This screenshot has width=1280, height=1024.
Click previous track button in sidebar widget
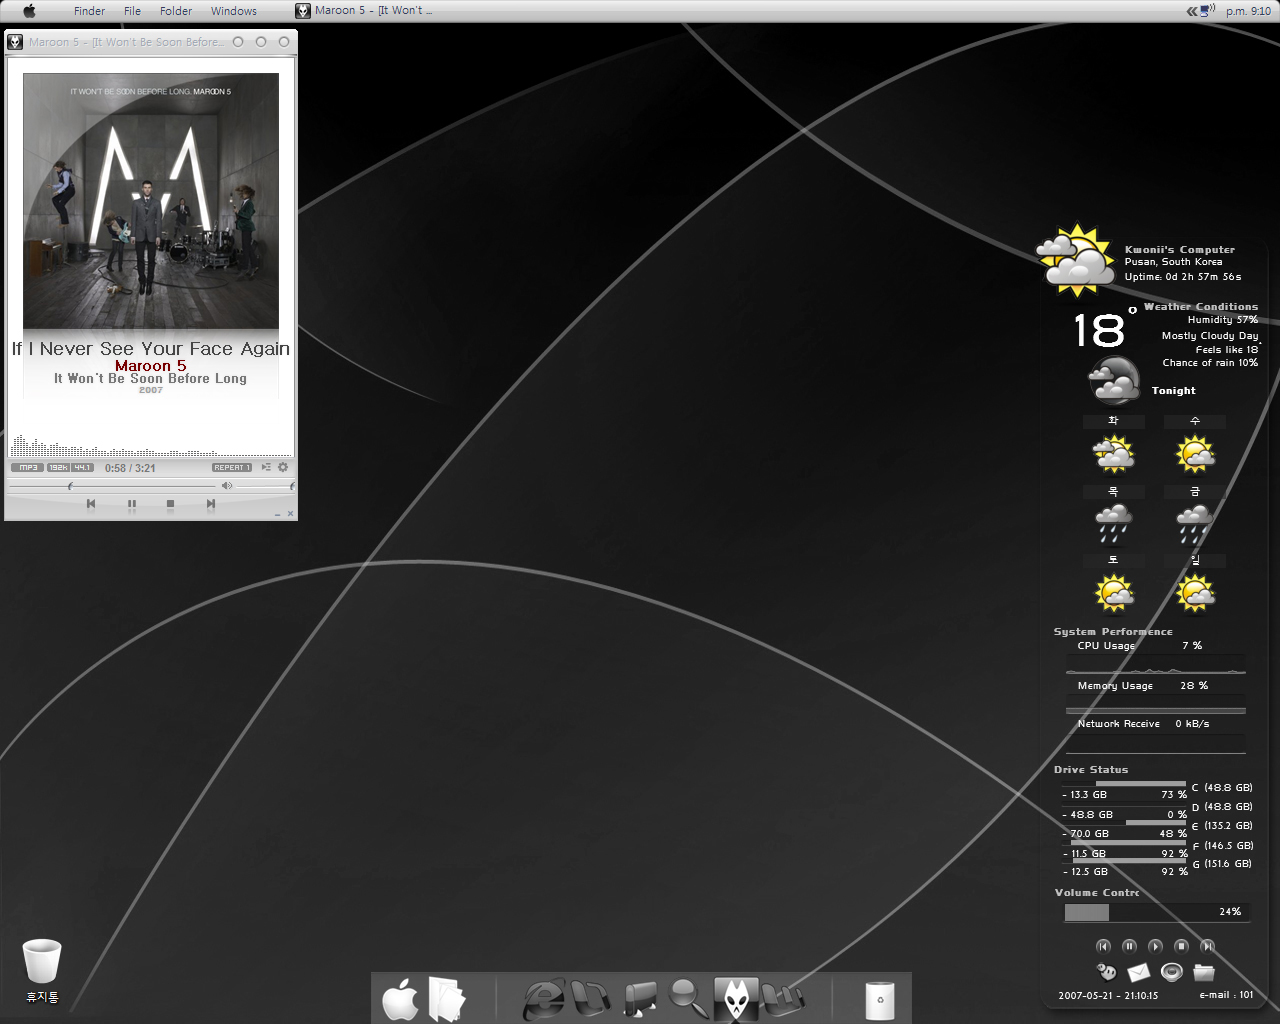[1103, 946]
